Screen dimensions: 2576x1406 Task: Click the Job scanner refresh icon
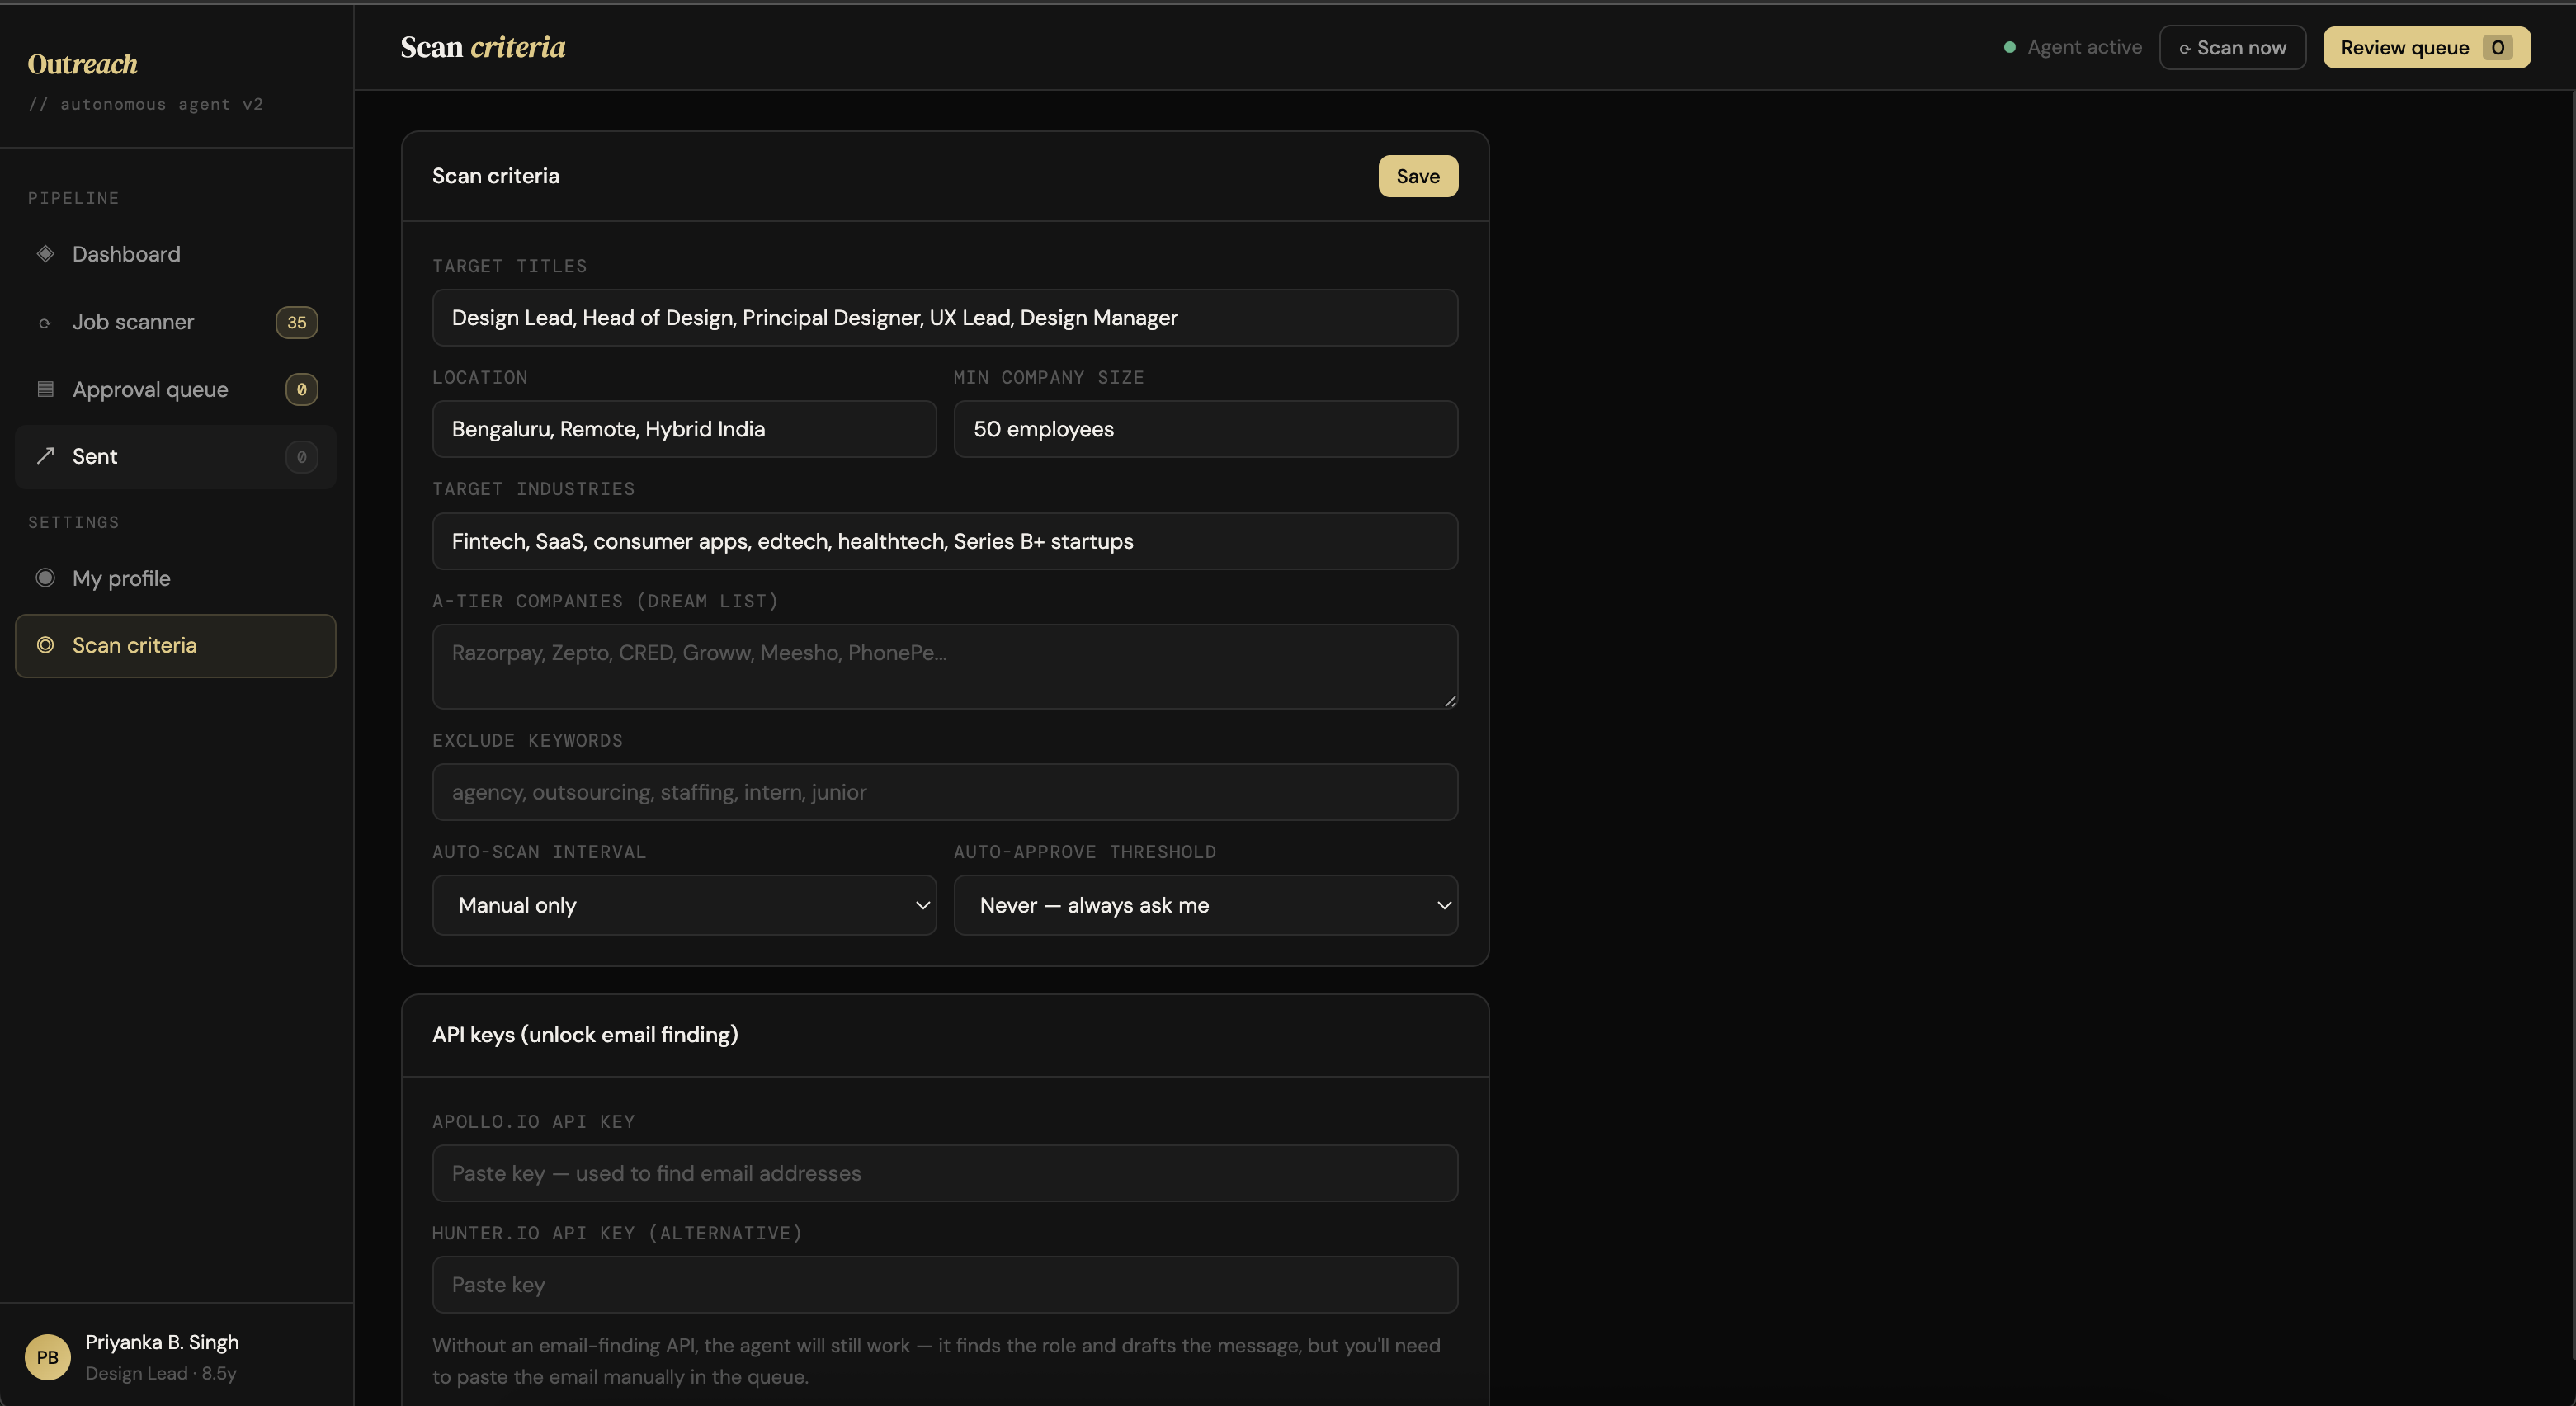point(45,322)
